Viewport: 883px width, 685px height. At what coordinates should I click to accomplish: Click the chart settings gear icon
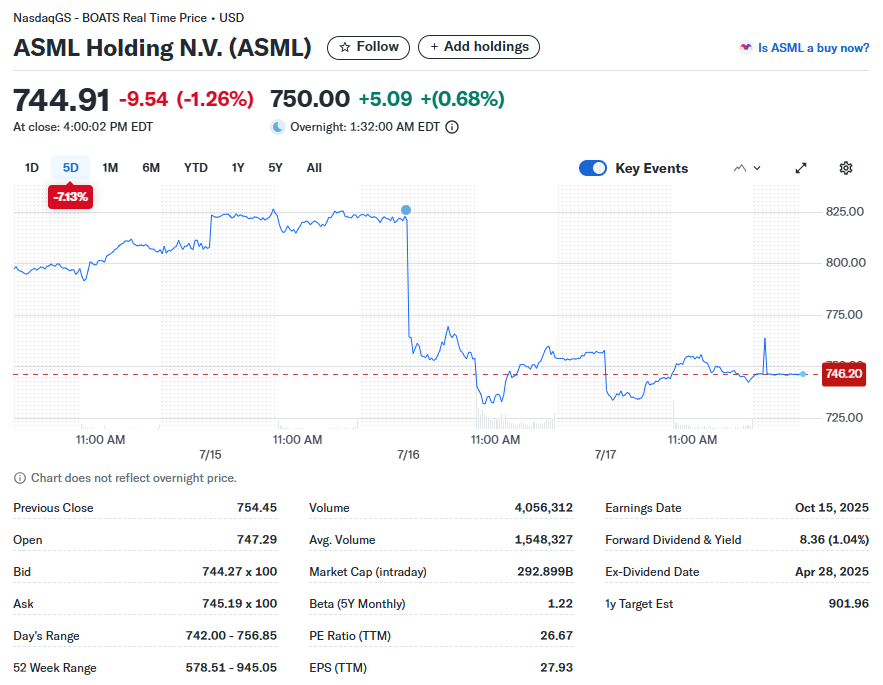pos(845,168)
